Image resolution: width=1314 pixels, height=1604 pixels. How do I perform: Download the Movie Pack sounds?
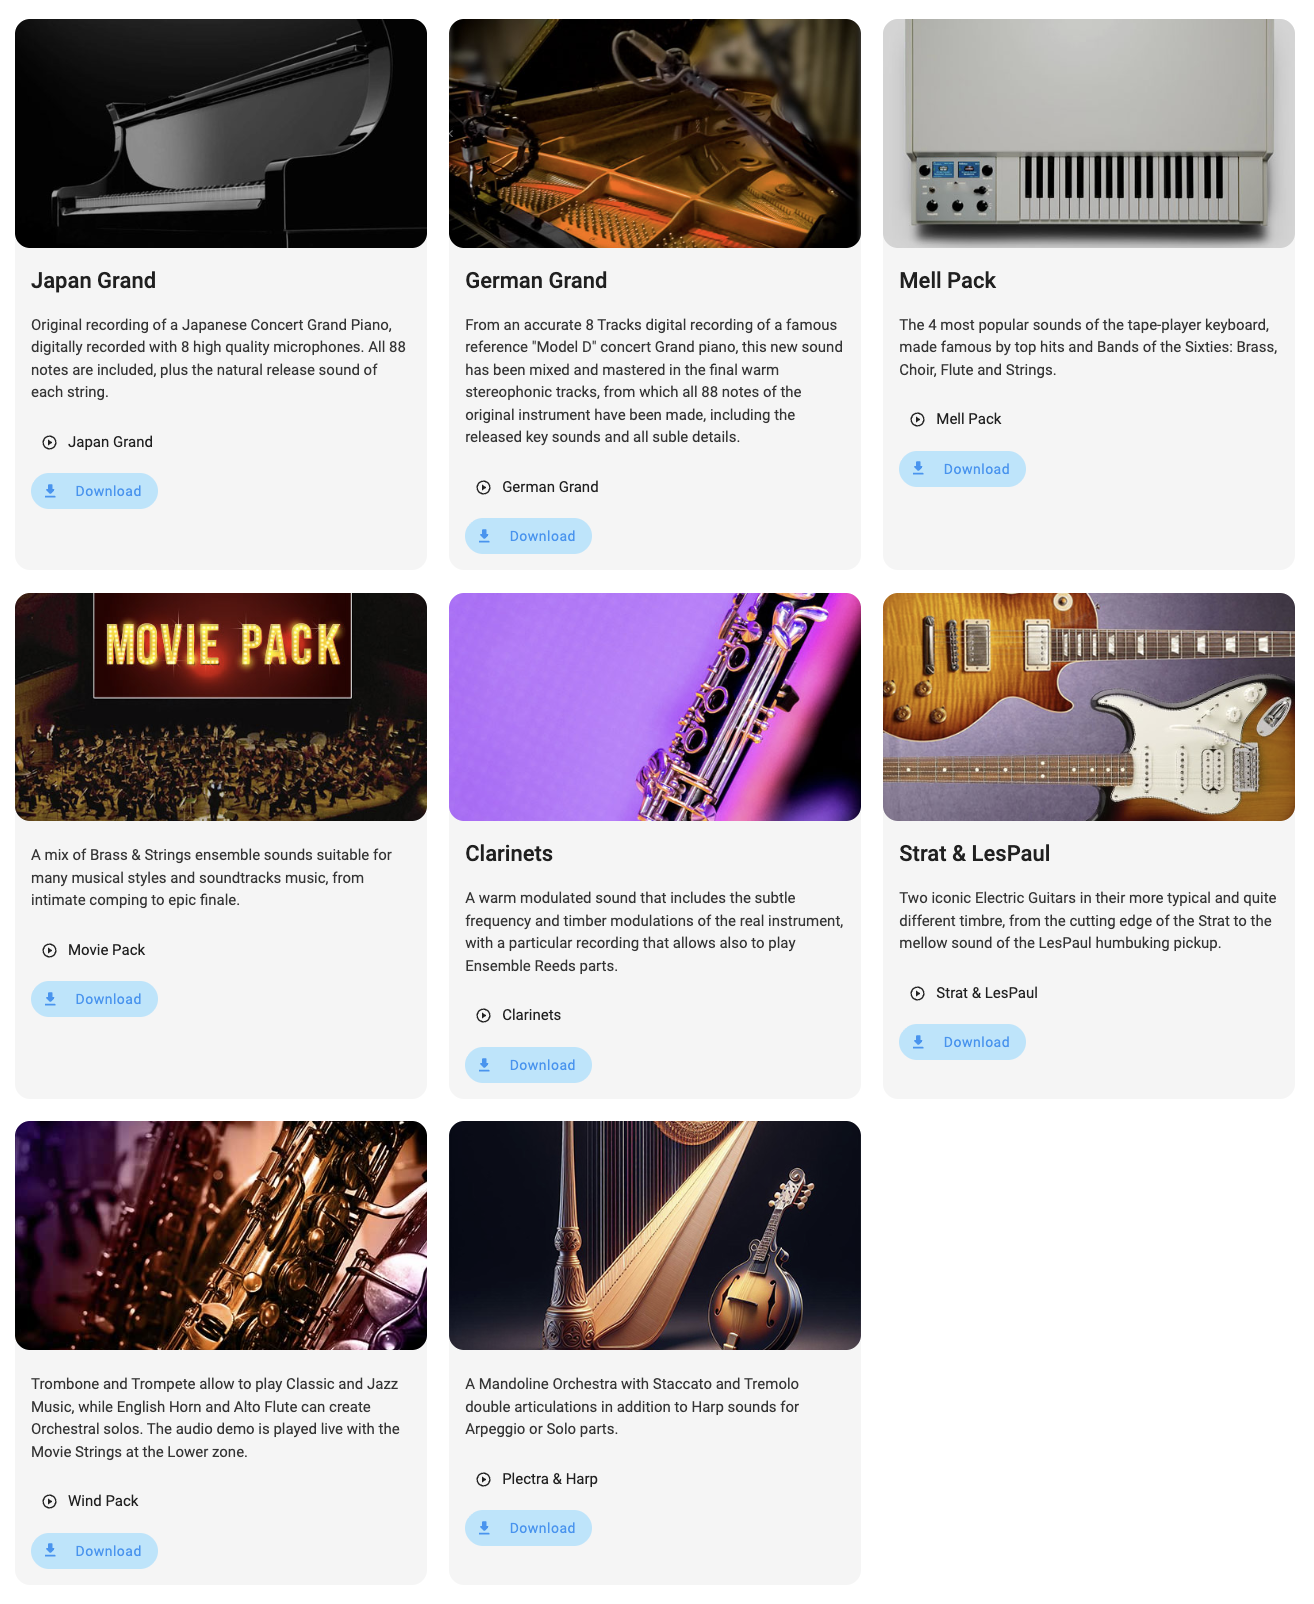pyautogui.click(x=94, y=999)
